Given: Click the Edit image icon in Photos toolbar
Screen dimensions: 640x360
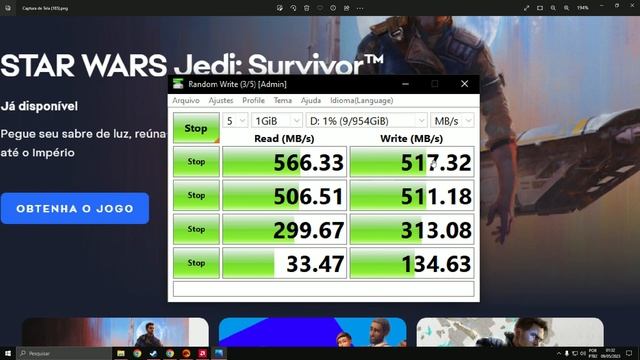Looking at the screenshot, I should pos(280,8).
